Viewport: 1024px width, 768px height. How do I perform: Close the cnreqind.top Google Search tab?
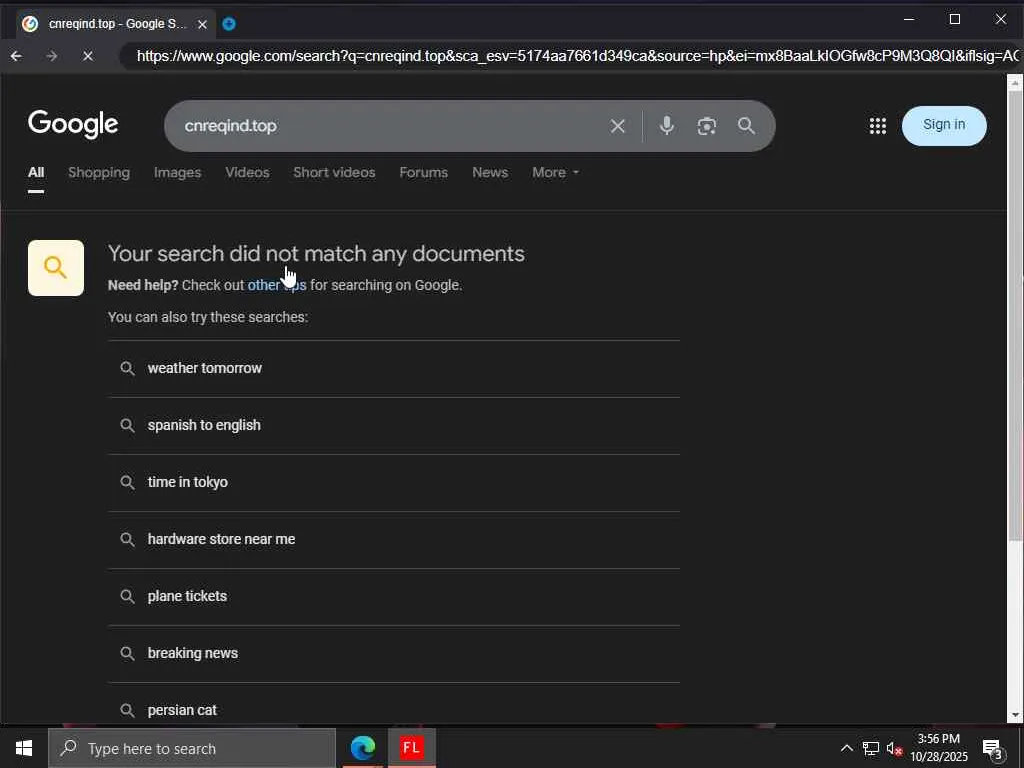(x=202, y=24)
